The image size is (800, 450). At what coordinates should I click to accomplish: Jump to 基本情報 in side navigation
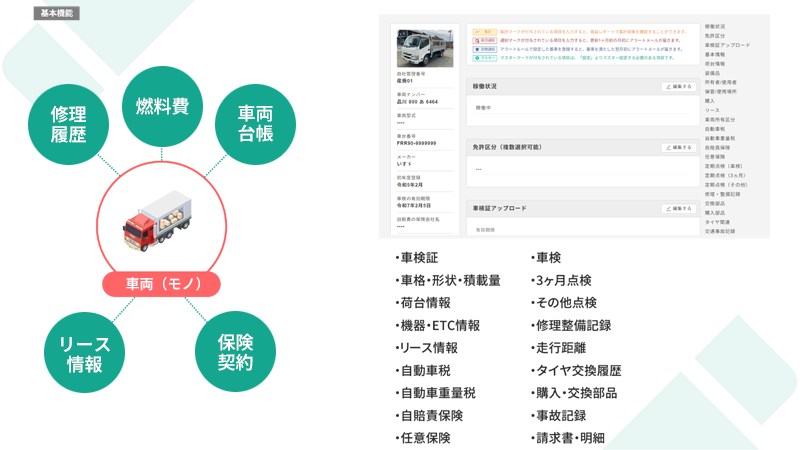pos(716,54)
